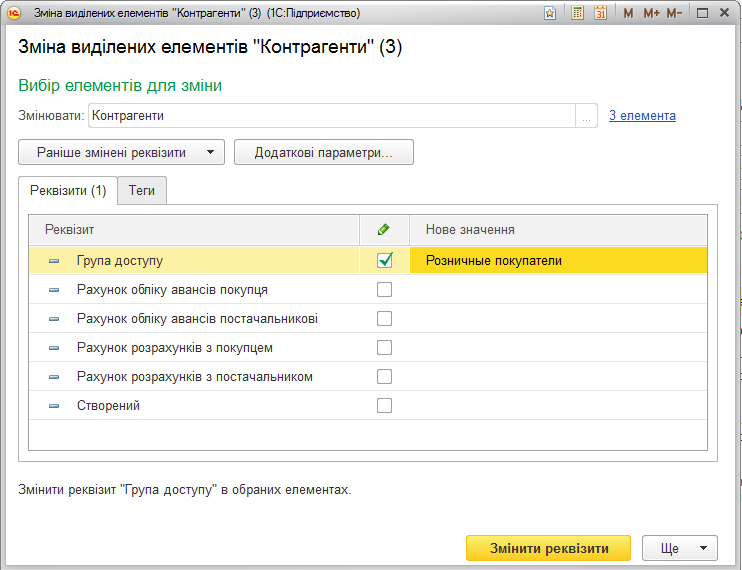Open Додаткові параметри... dialog
Viewport: 742px width, 570px height.
coord(324,152)
